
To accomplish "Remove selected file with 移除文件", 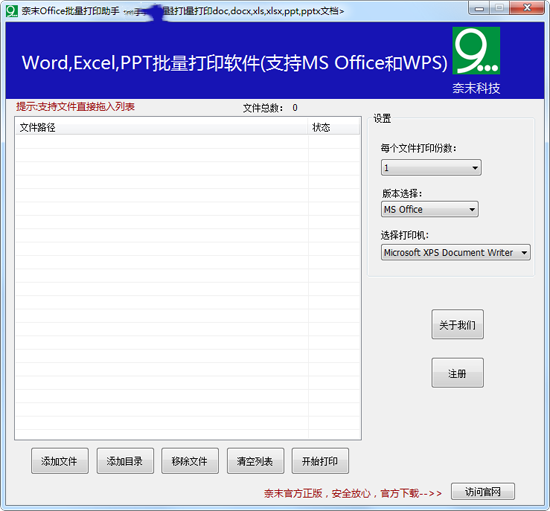I will pos(190,461).
